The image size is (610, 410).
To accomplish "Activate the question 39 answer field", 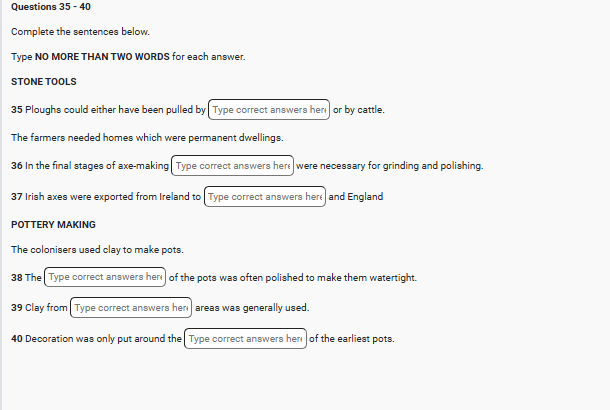I will pos(132,307).
